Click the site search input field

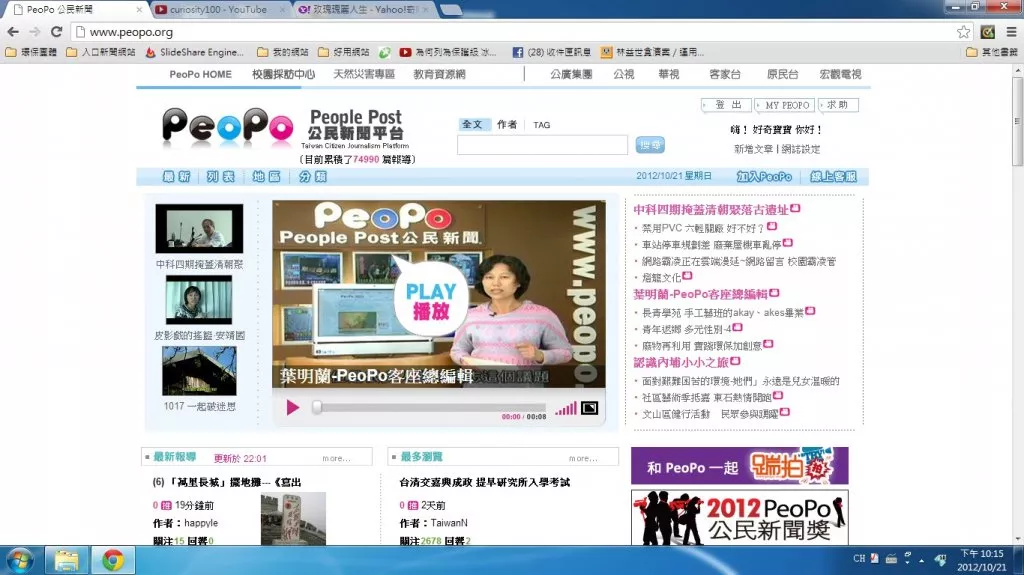pyautogui.click(x=542, y=145)
